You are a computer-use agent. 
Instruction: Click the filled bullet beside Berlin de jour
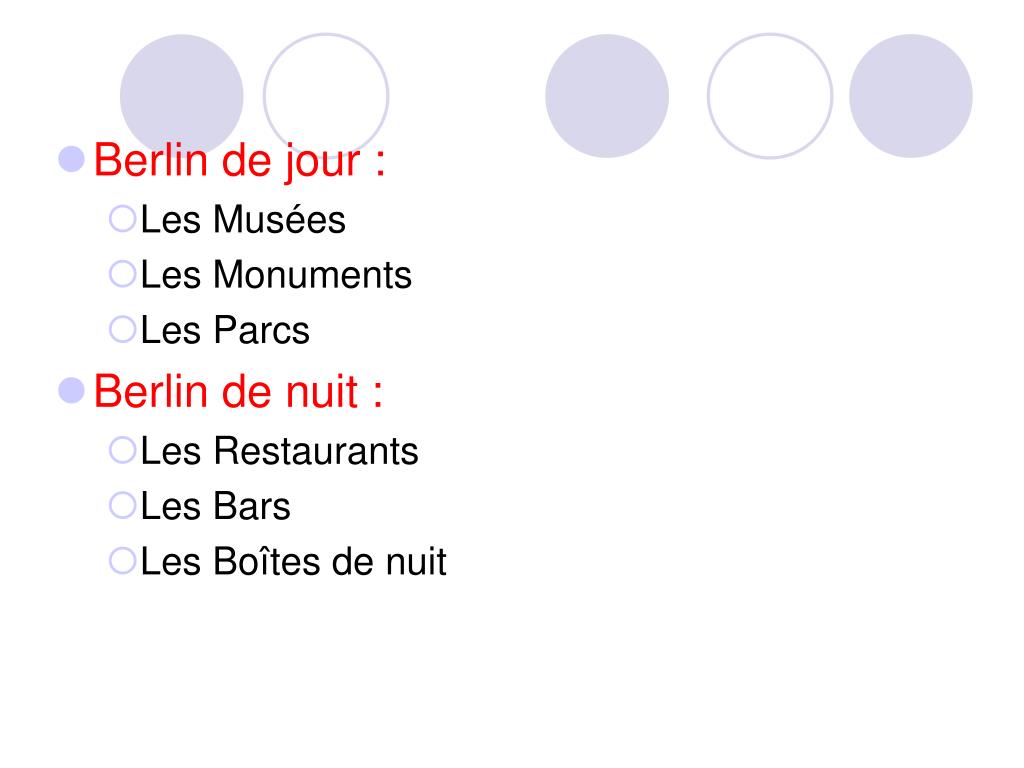(71, 159)
